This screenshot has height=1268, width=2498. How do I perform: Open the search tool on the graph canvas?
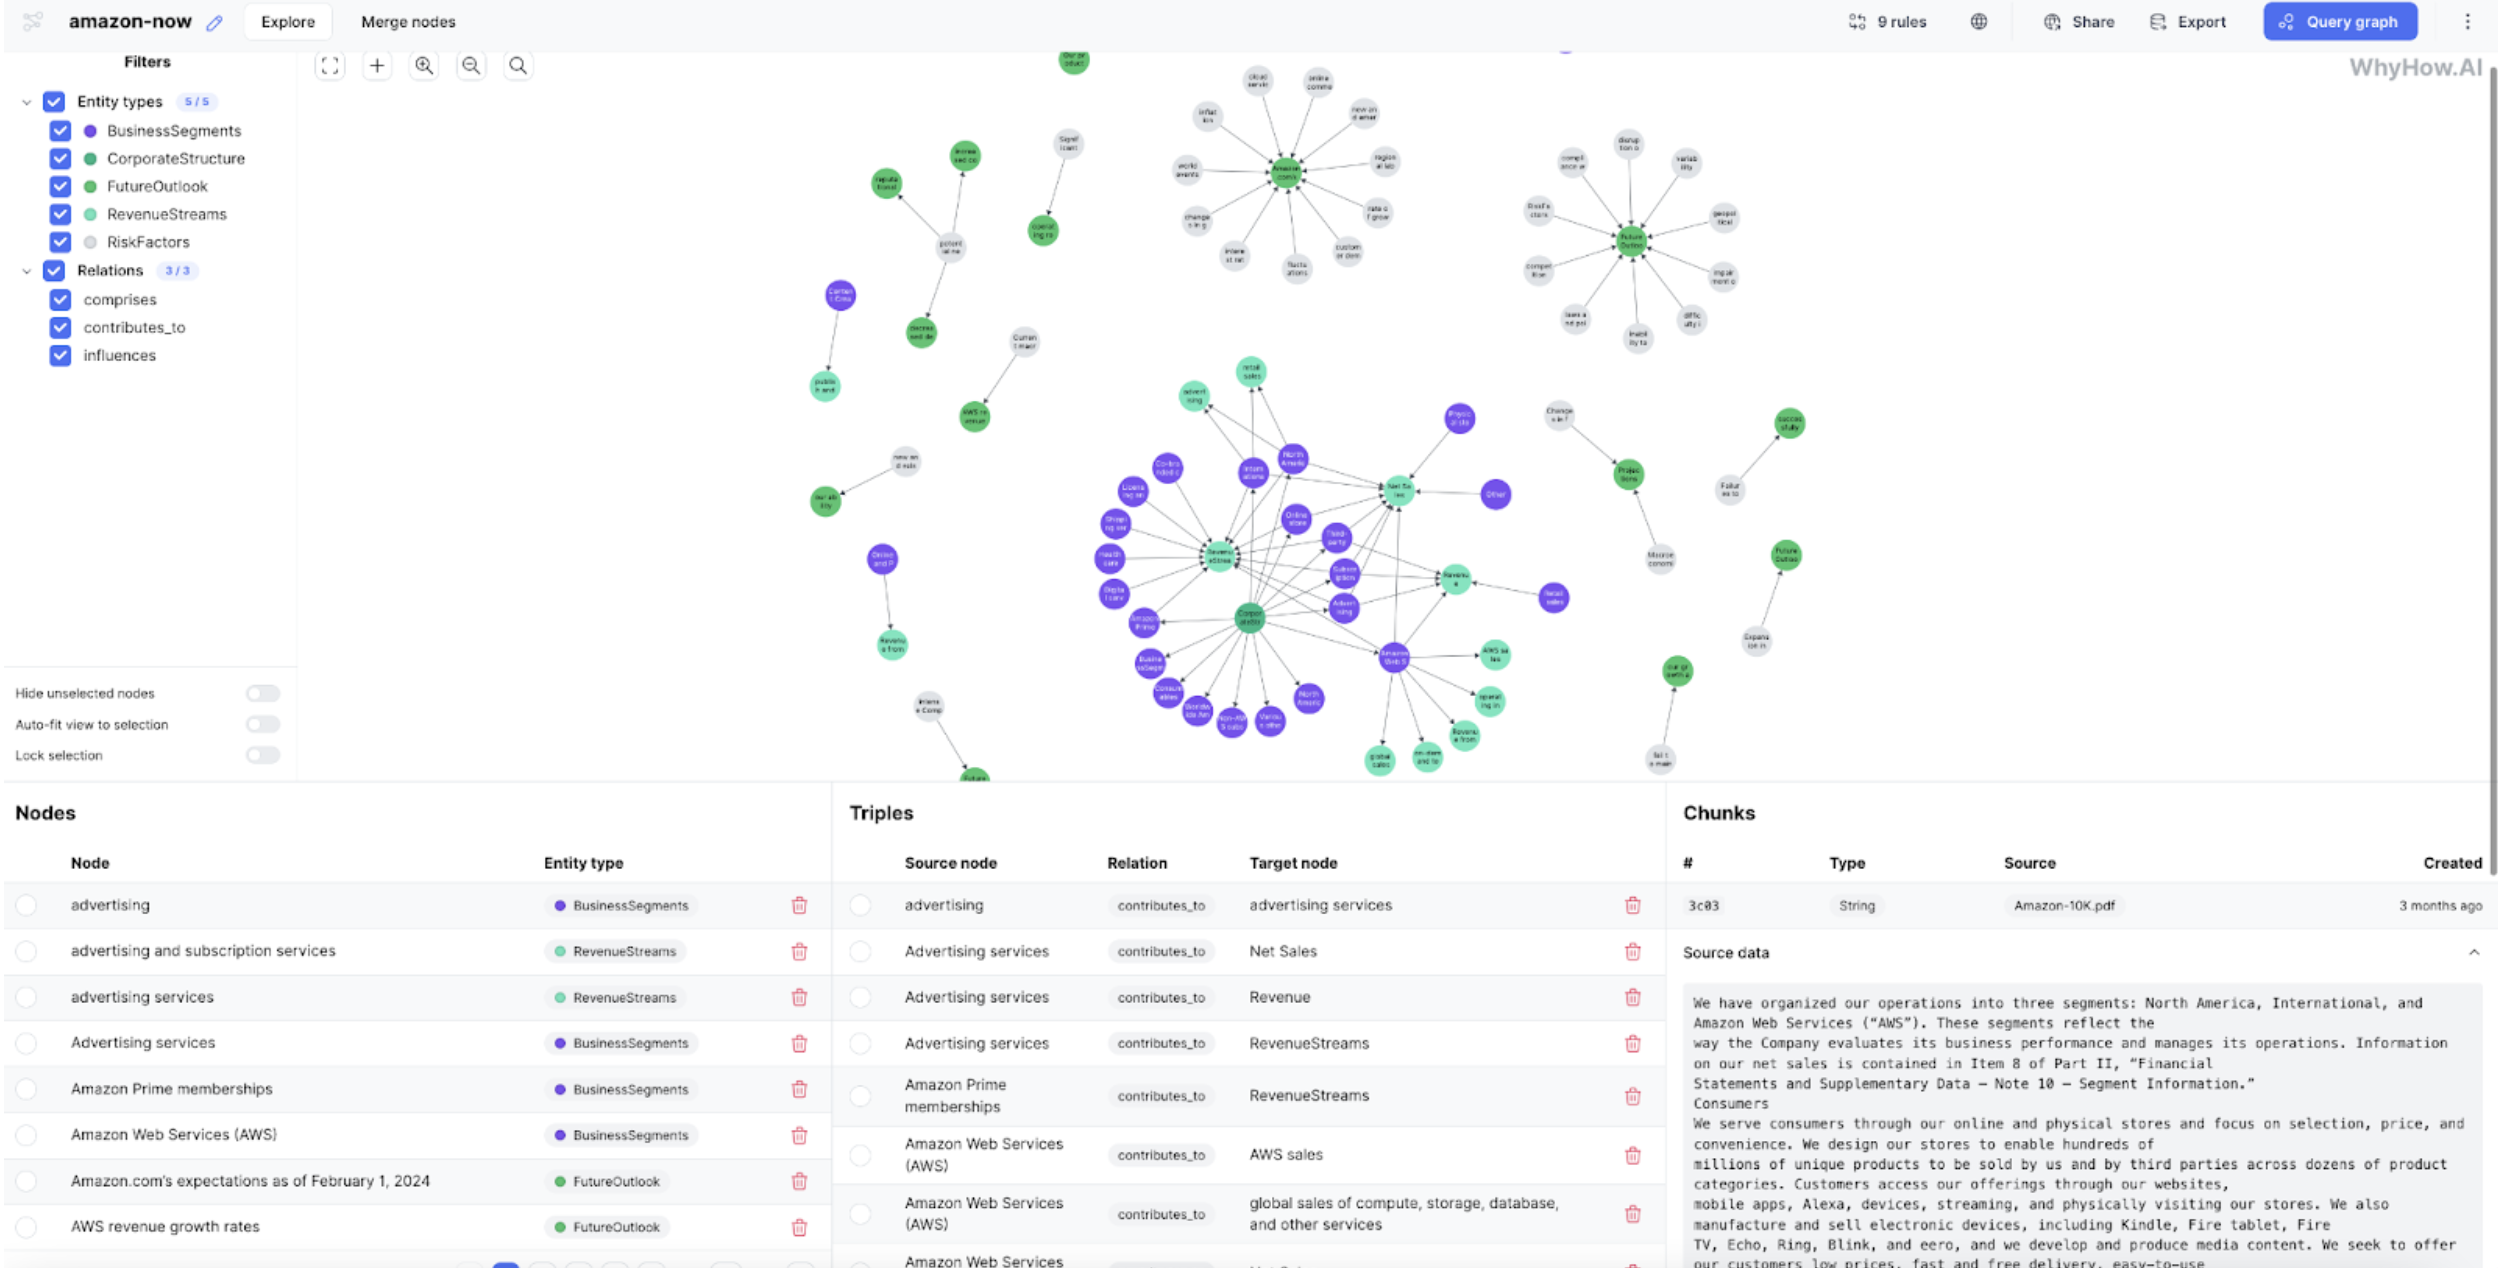point(518,66)
